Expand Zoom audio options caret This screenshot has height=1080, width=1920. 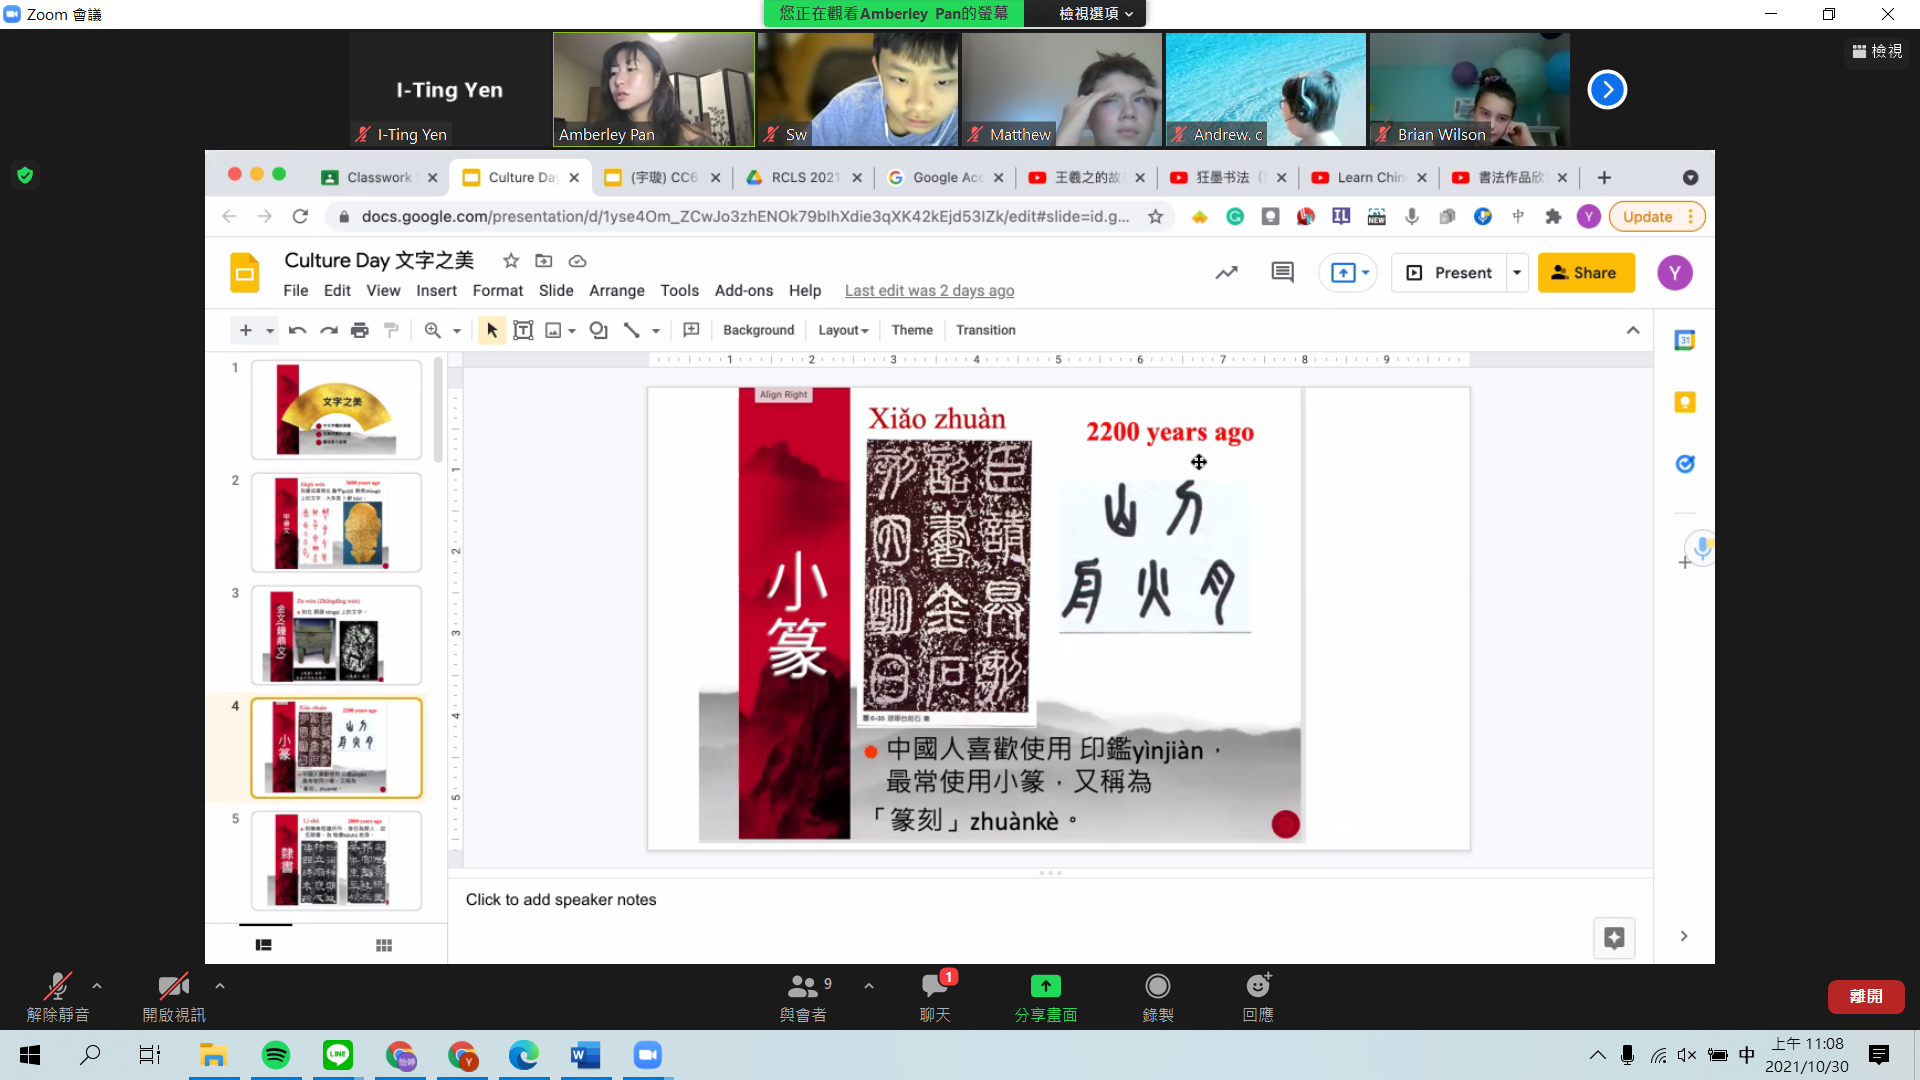(97, 986)
